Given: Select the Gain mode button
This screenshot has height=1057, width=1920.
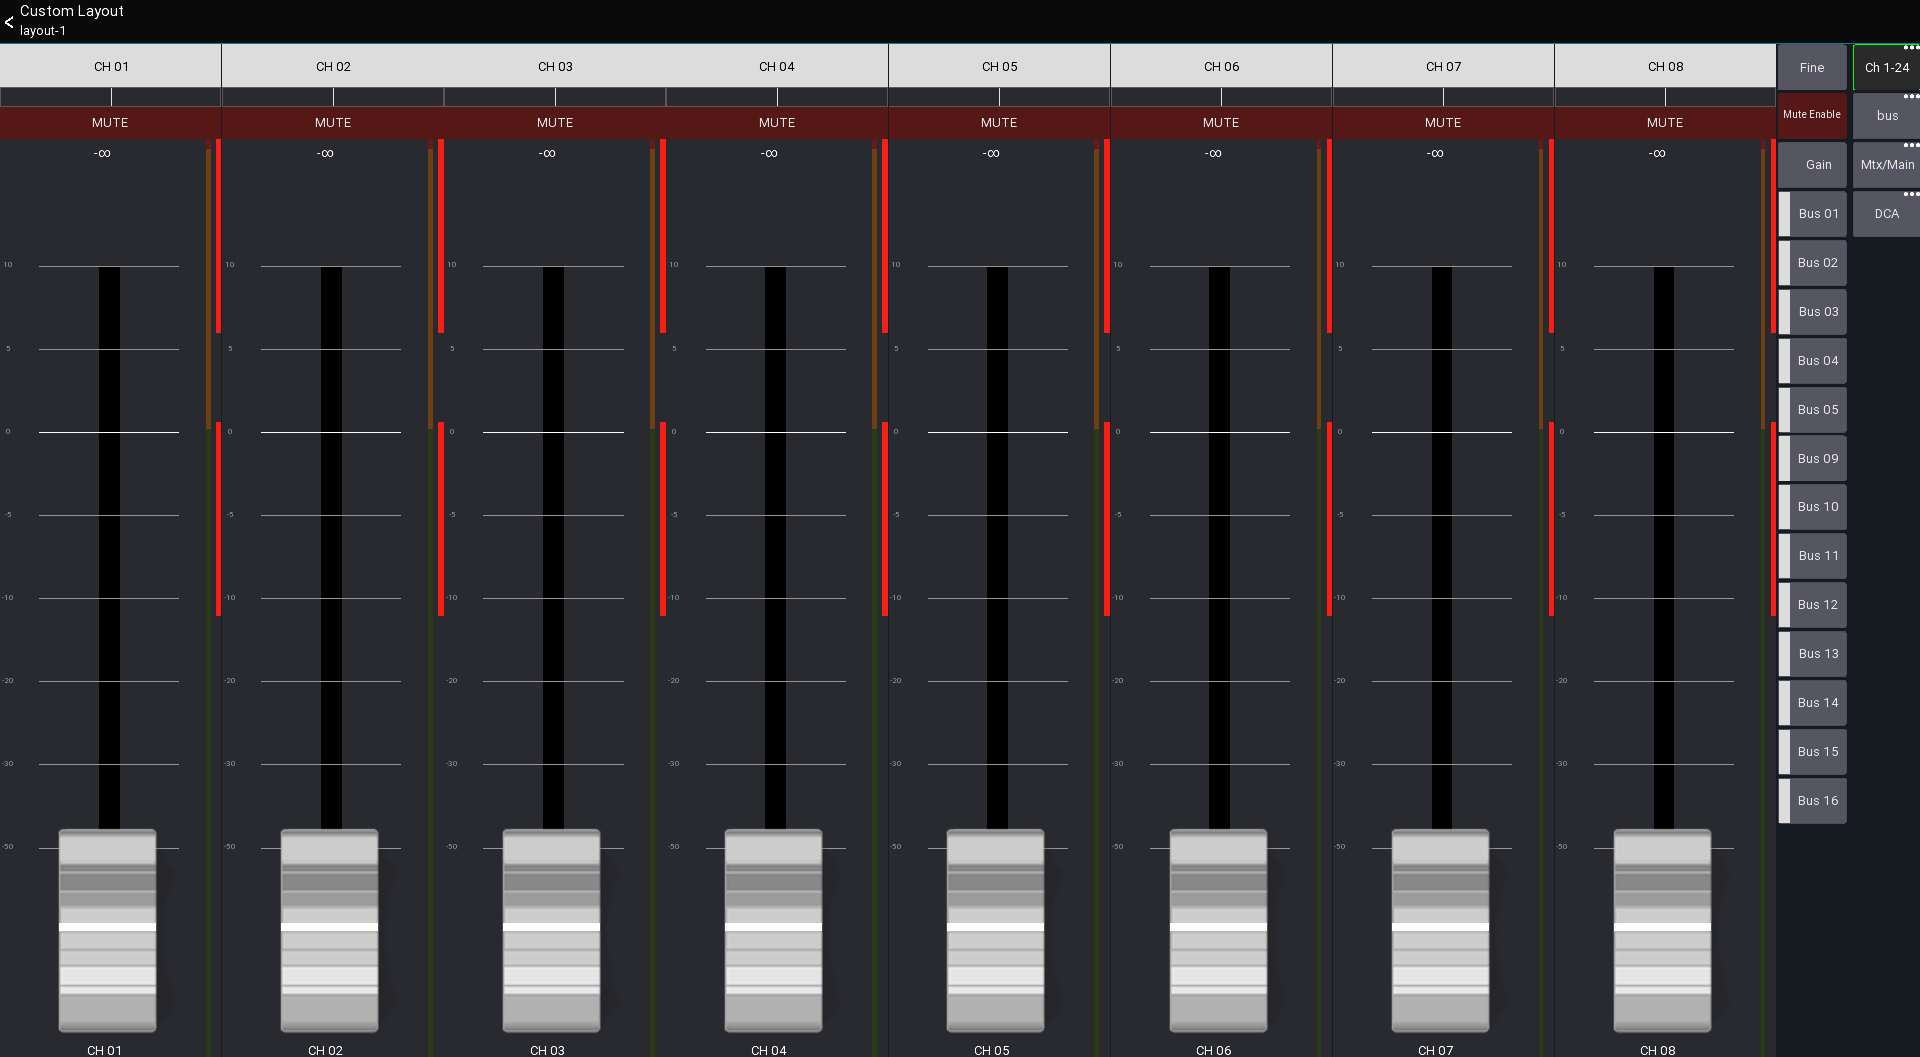Looking at the screenshot, I should [x=1811, y=164].
